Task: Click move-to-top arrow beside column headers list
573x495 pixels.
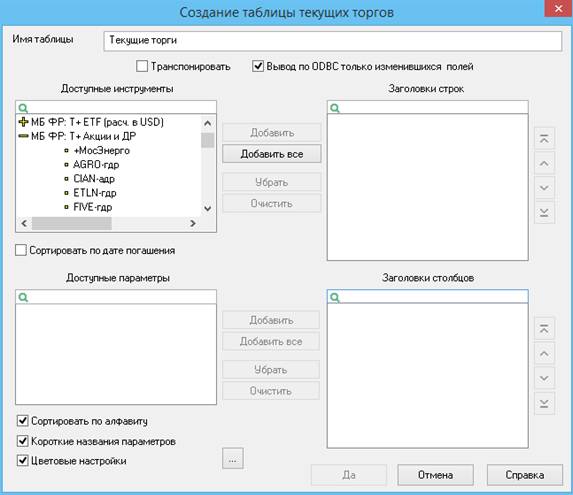Action: (x=544, y=329)
